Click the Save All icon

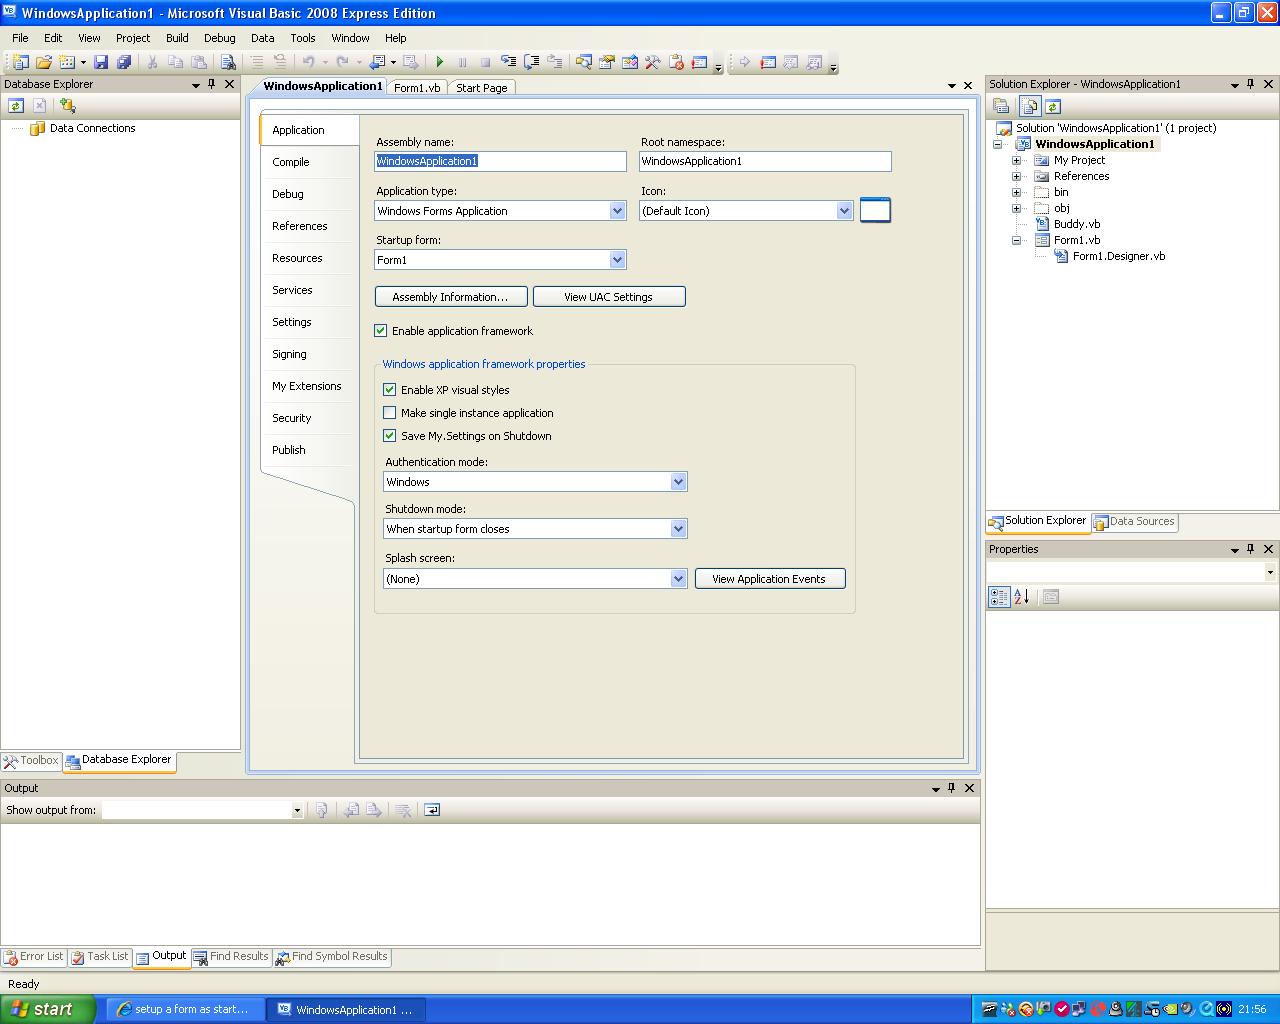coord(124,62)
